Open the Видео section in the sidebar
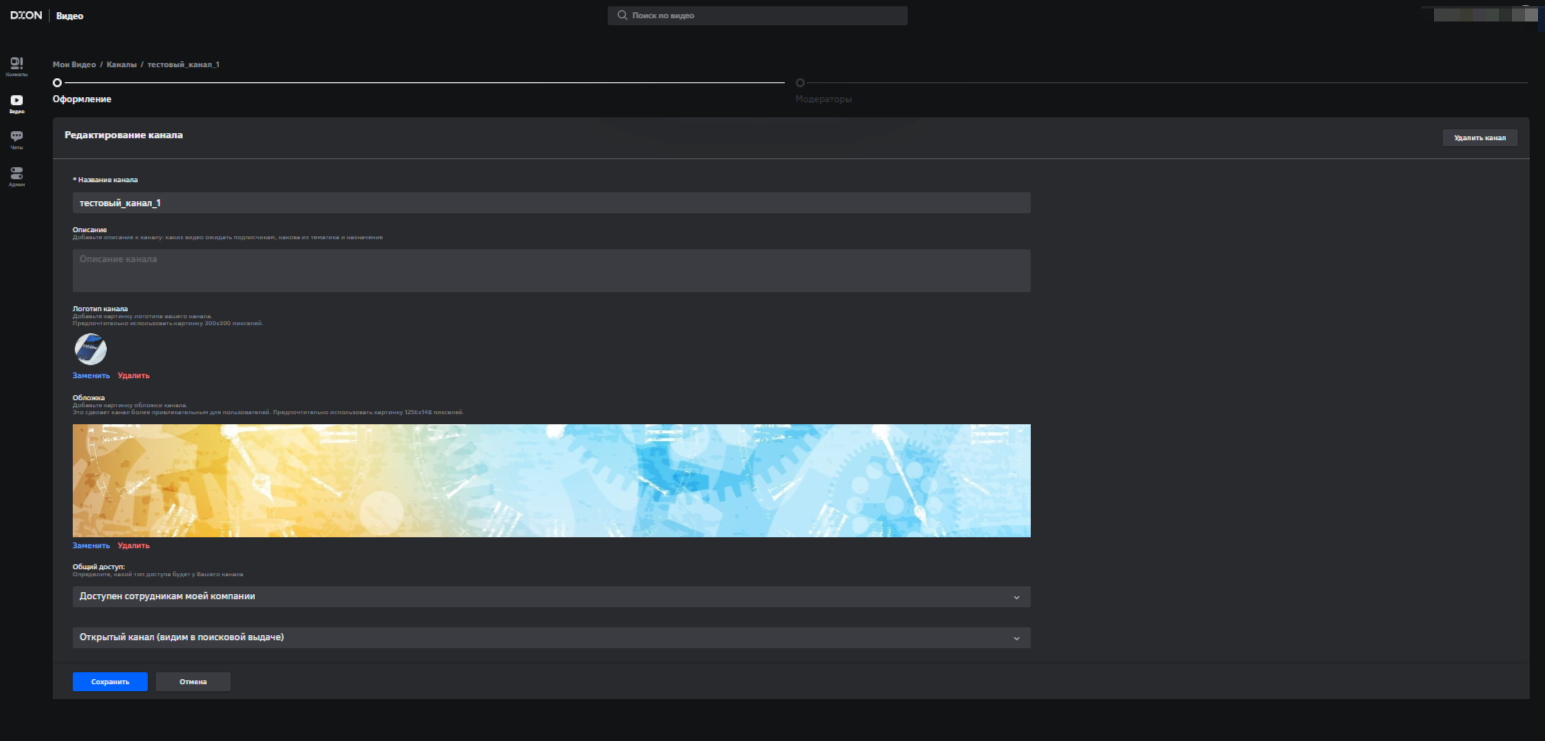Screen dimensions: 1545x741 pos(16,104)
